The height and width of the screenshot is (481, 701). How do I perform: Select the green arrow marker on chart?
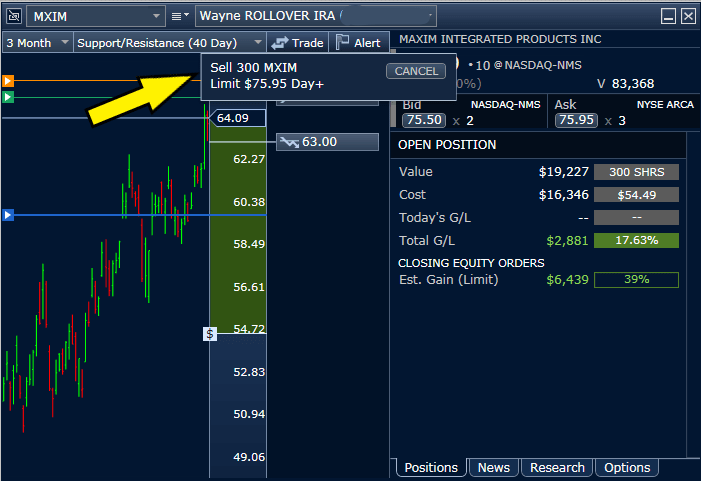coord(8,97)
